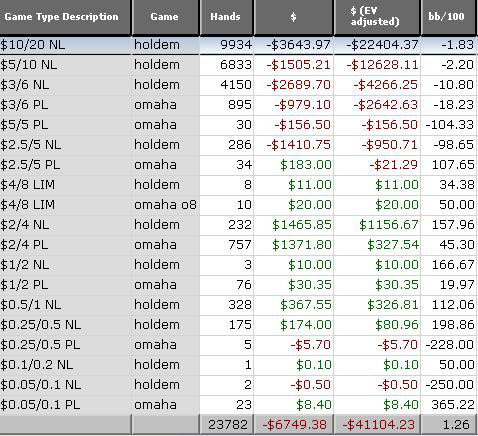This screenshot has width=478, height=436.
Task: Select the $2/4 PL row
Action: [238, 245]
